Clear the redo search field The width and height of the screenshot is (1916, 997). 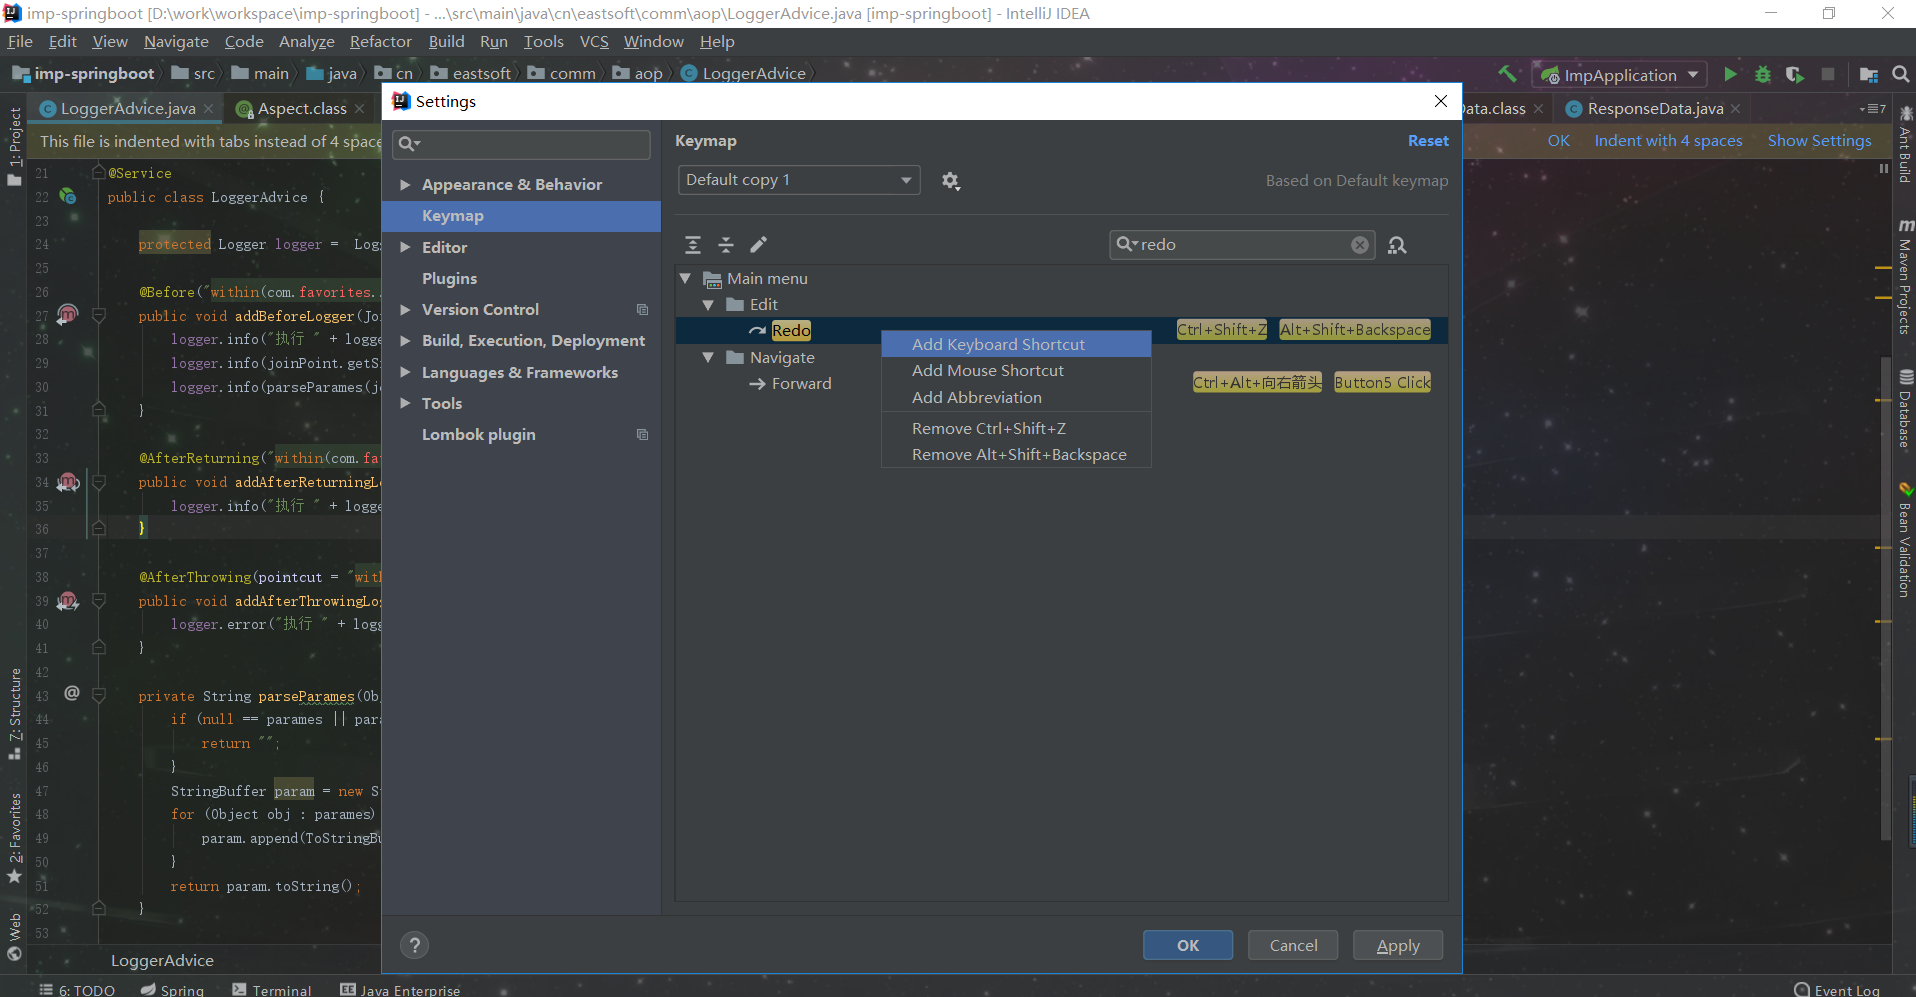coord(1360,245)
